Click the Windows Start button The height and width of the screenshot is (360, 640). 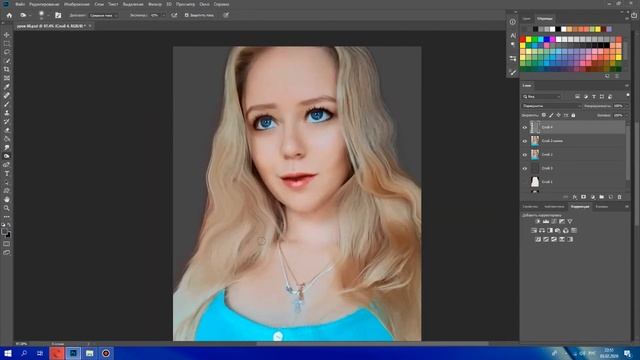coord(7,353)
